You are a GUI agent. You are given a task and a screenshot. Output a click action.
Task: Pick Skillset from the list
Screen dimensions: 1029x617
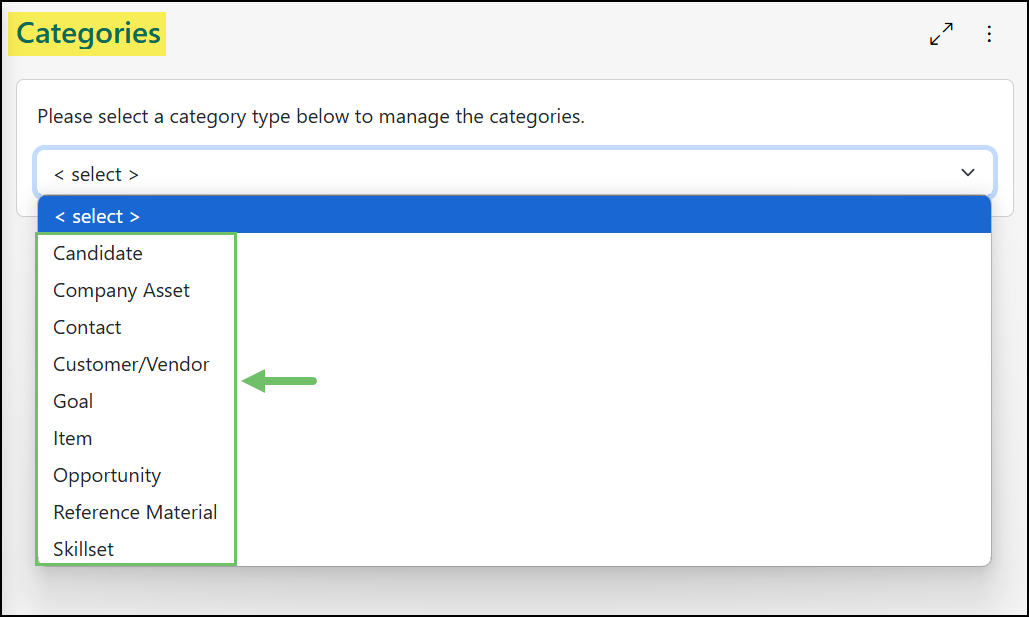[514, 549]
